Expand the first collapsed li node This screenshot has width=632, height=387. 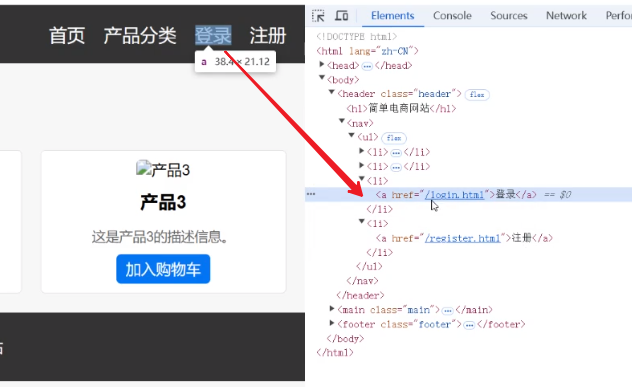coord(362,151)
